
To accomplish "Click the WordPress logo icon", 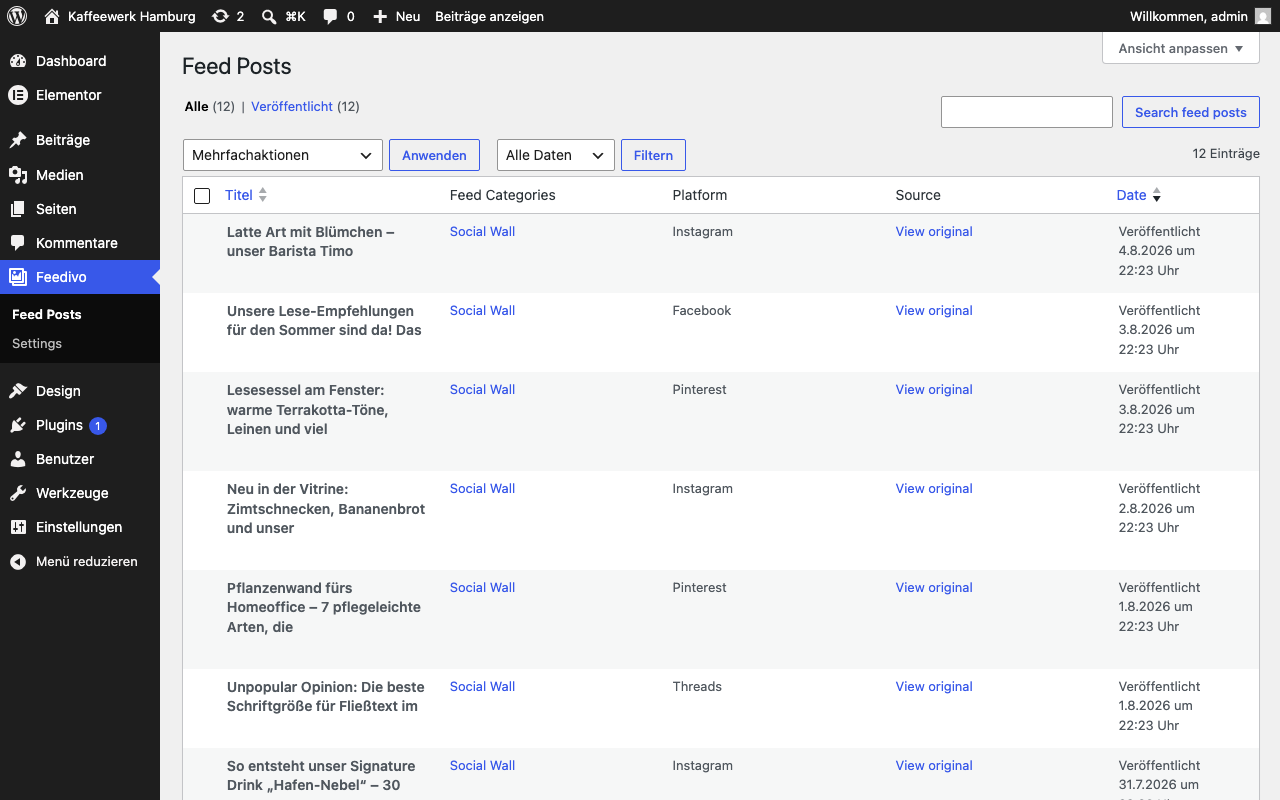I will point(17,16).
